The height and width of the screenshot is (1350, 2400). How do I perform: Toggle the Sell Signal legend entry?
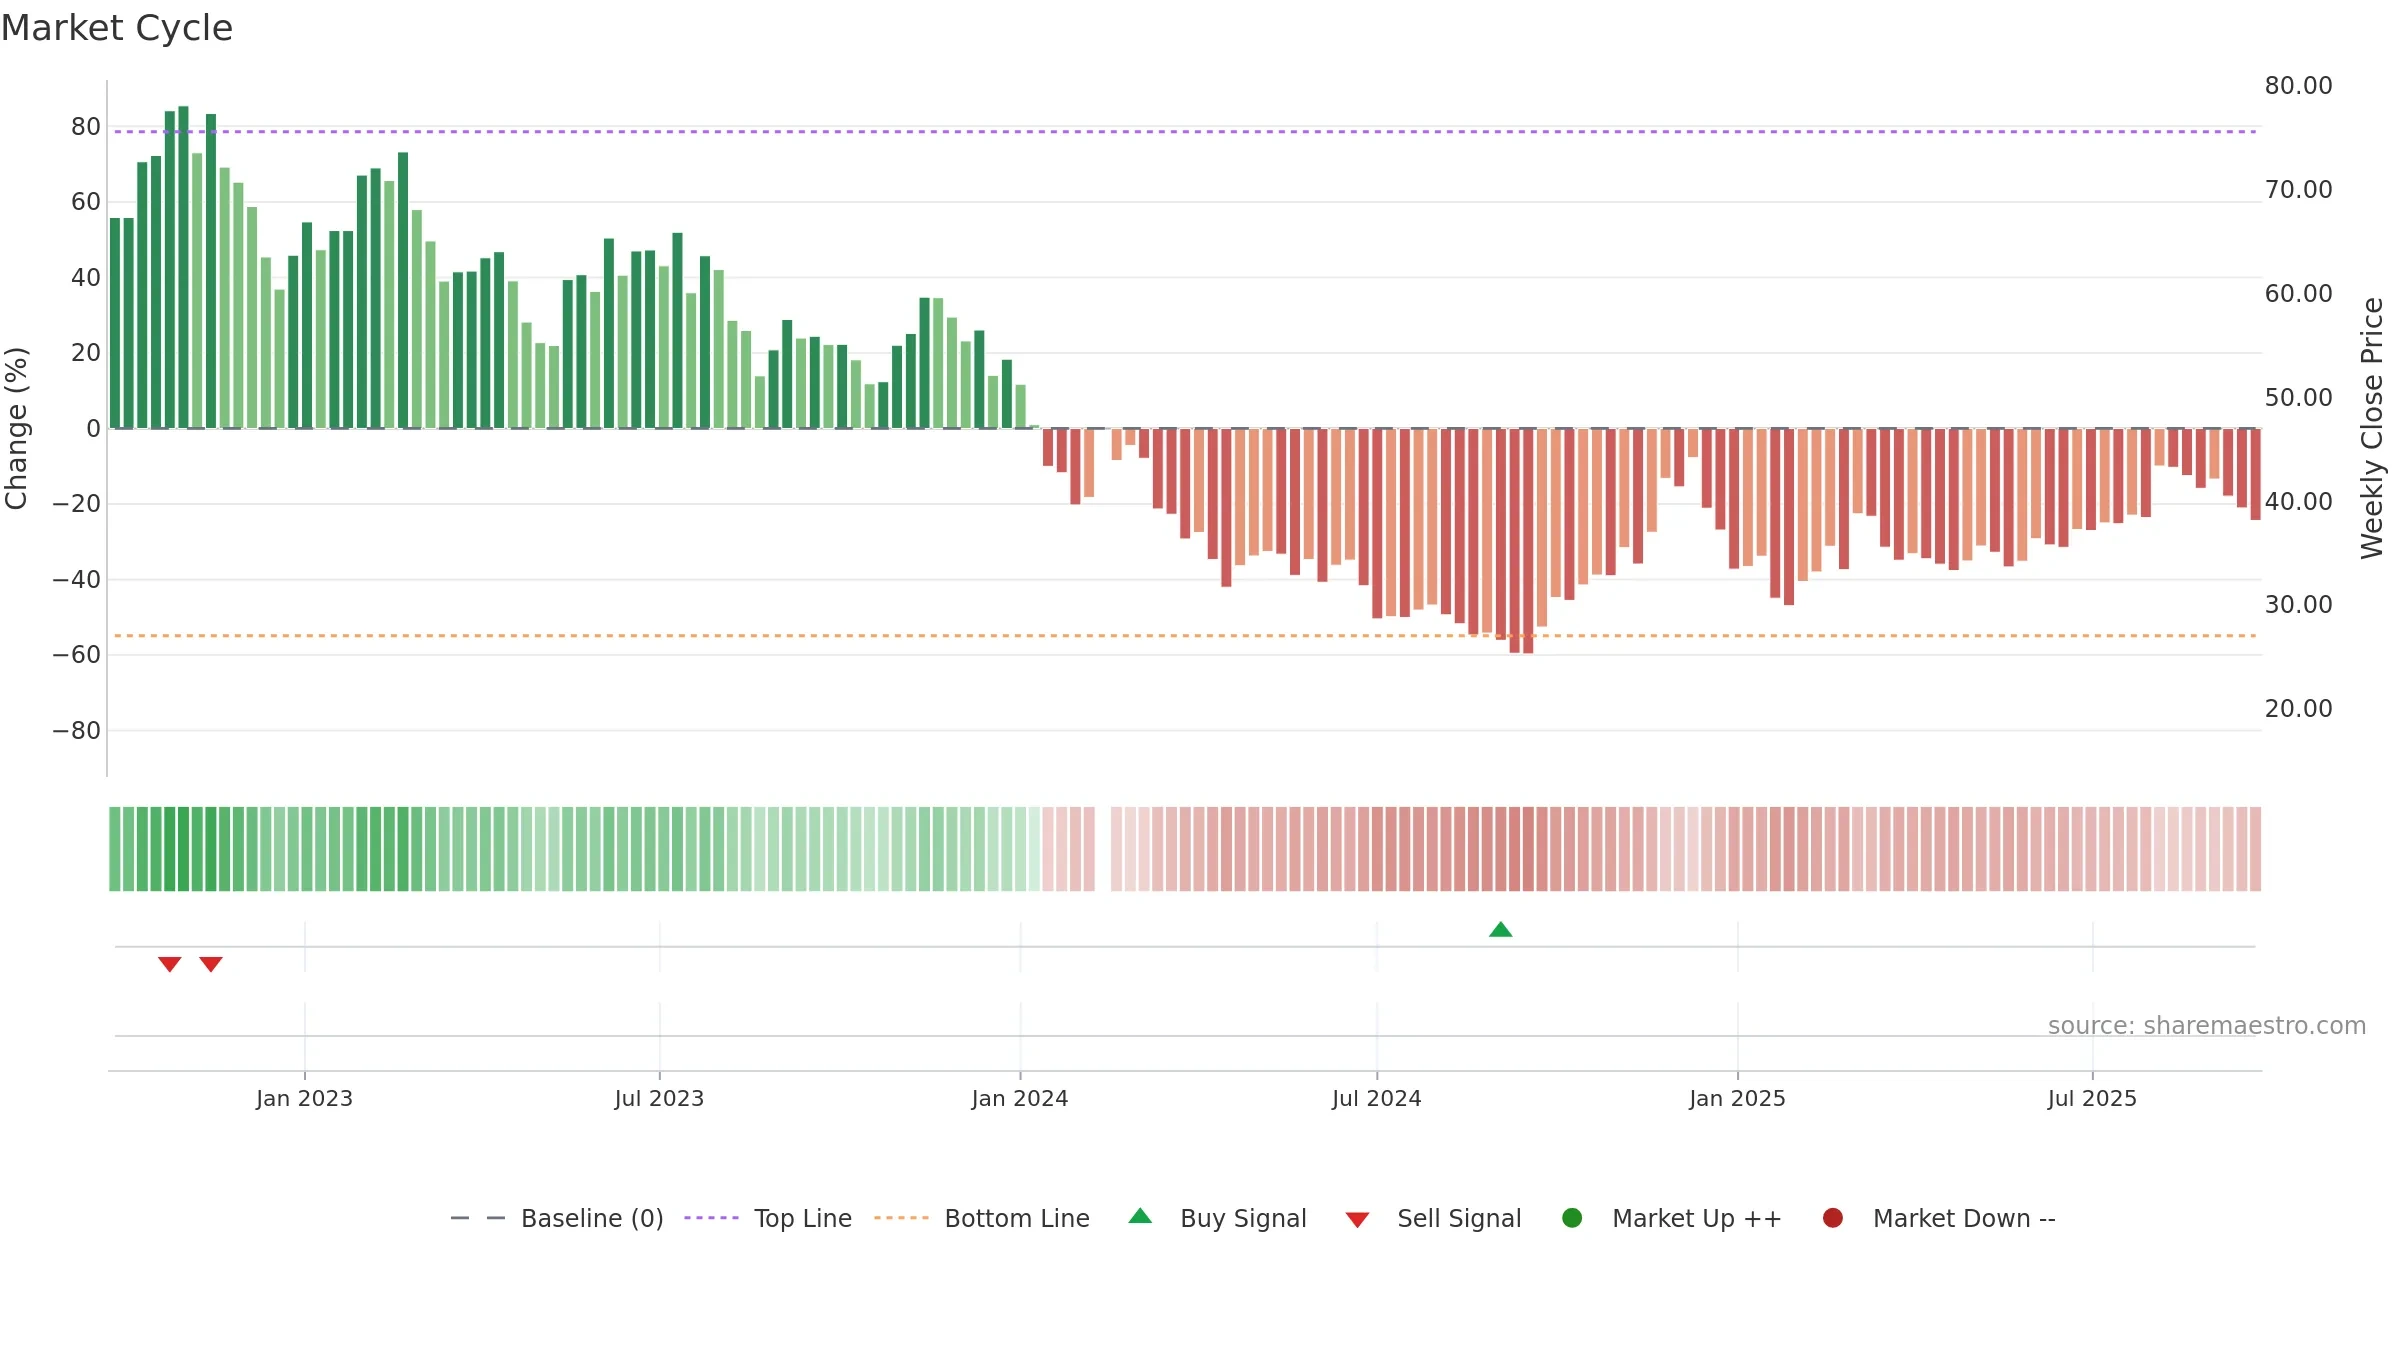(1433, 1218)
